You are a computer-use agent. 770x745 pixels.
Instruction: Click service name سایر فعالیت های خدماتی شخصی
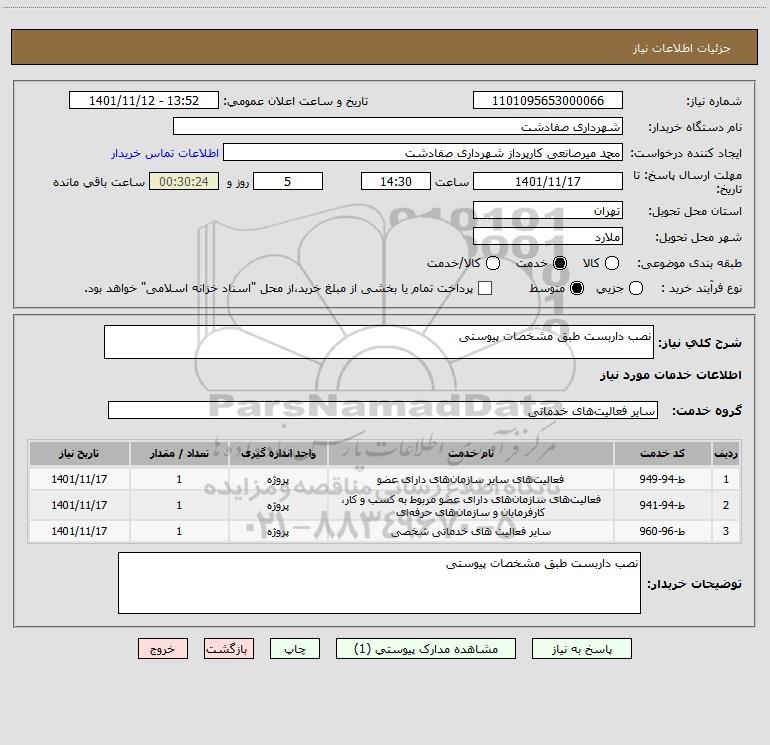click(470, 531)
